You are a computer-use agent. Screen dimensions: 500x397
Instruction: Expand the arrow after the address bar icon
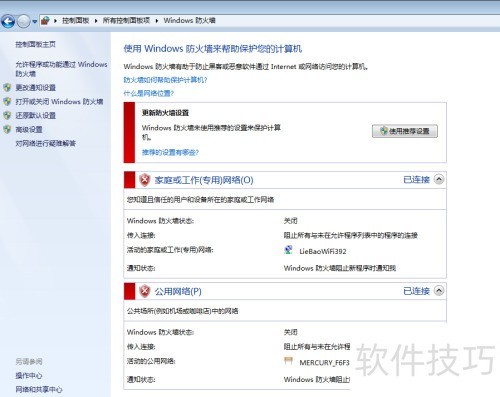55,21
